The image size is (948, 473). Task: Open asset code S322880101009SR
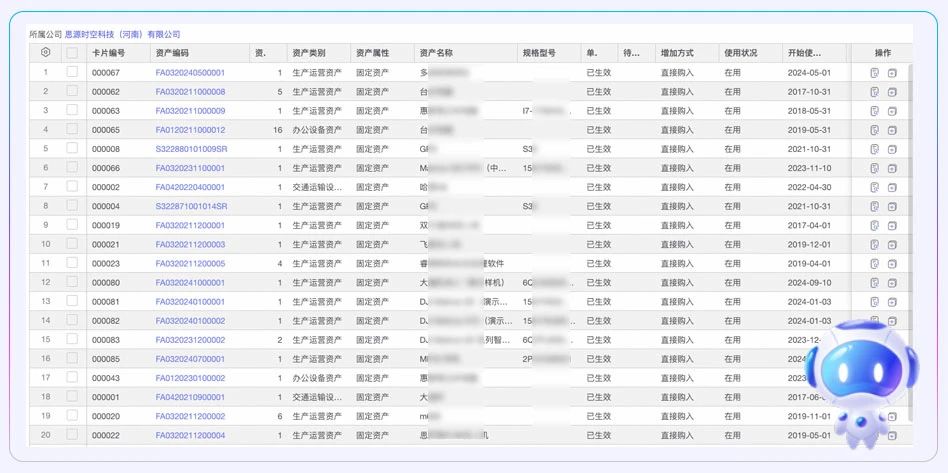point(191,149)
